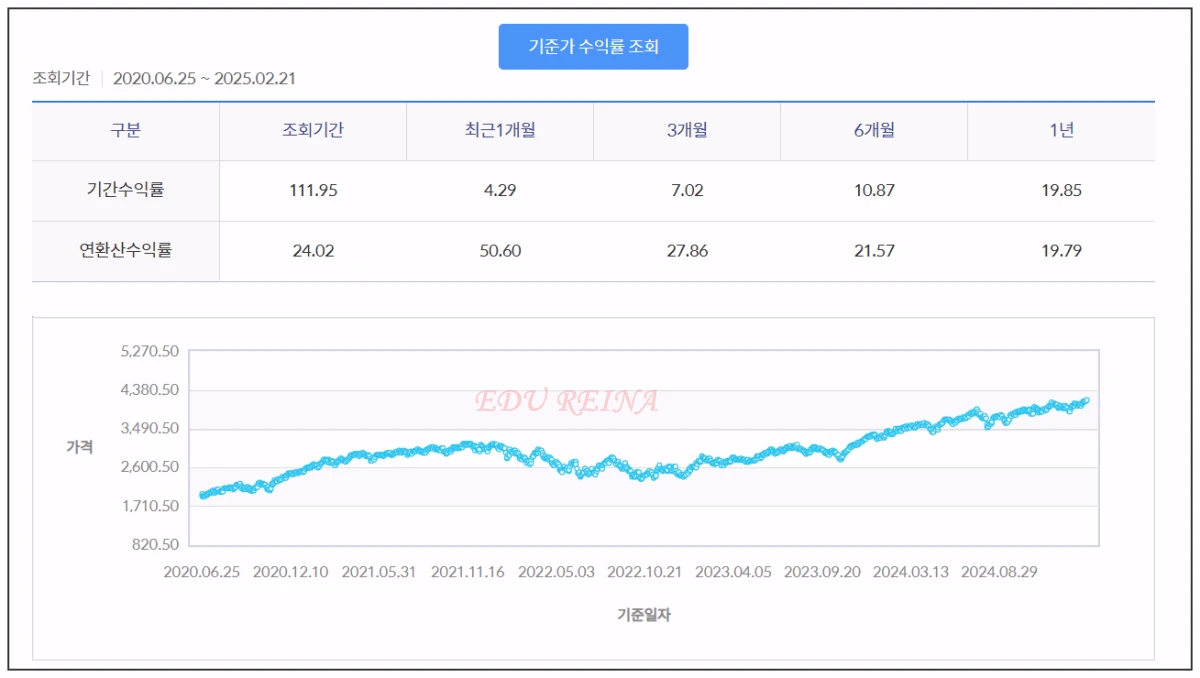Screen dimensions: 1200x678
Task: Select the date range 2020.06.25 ~ 2025.02.21
Action: (x=208, y=77)
